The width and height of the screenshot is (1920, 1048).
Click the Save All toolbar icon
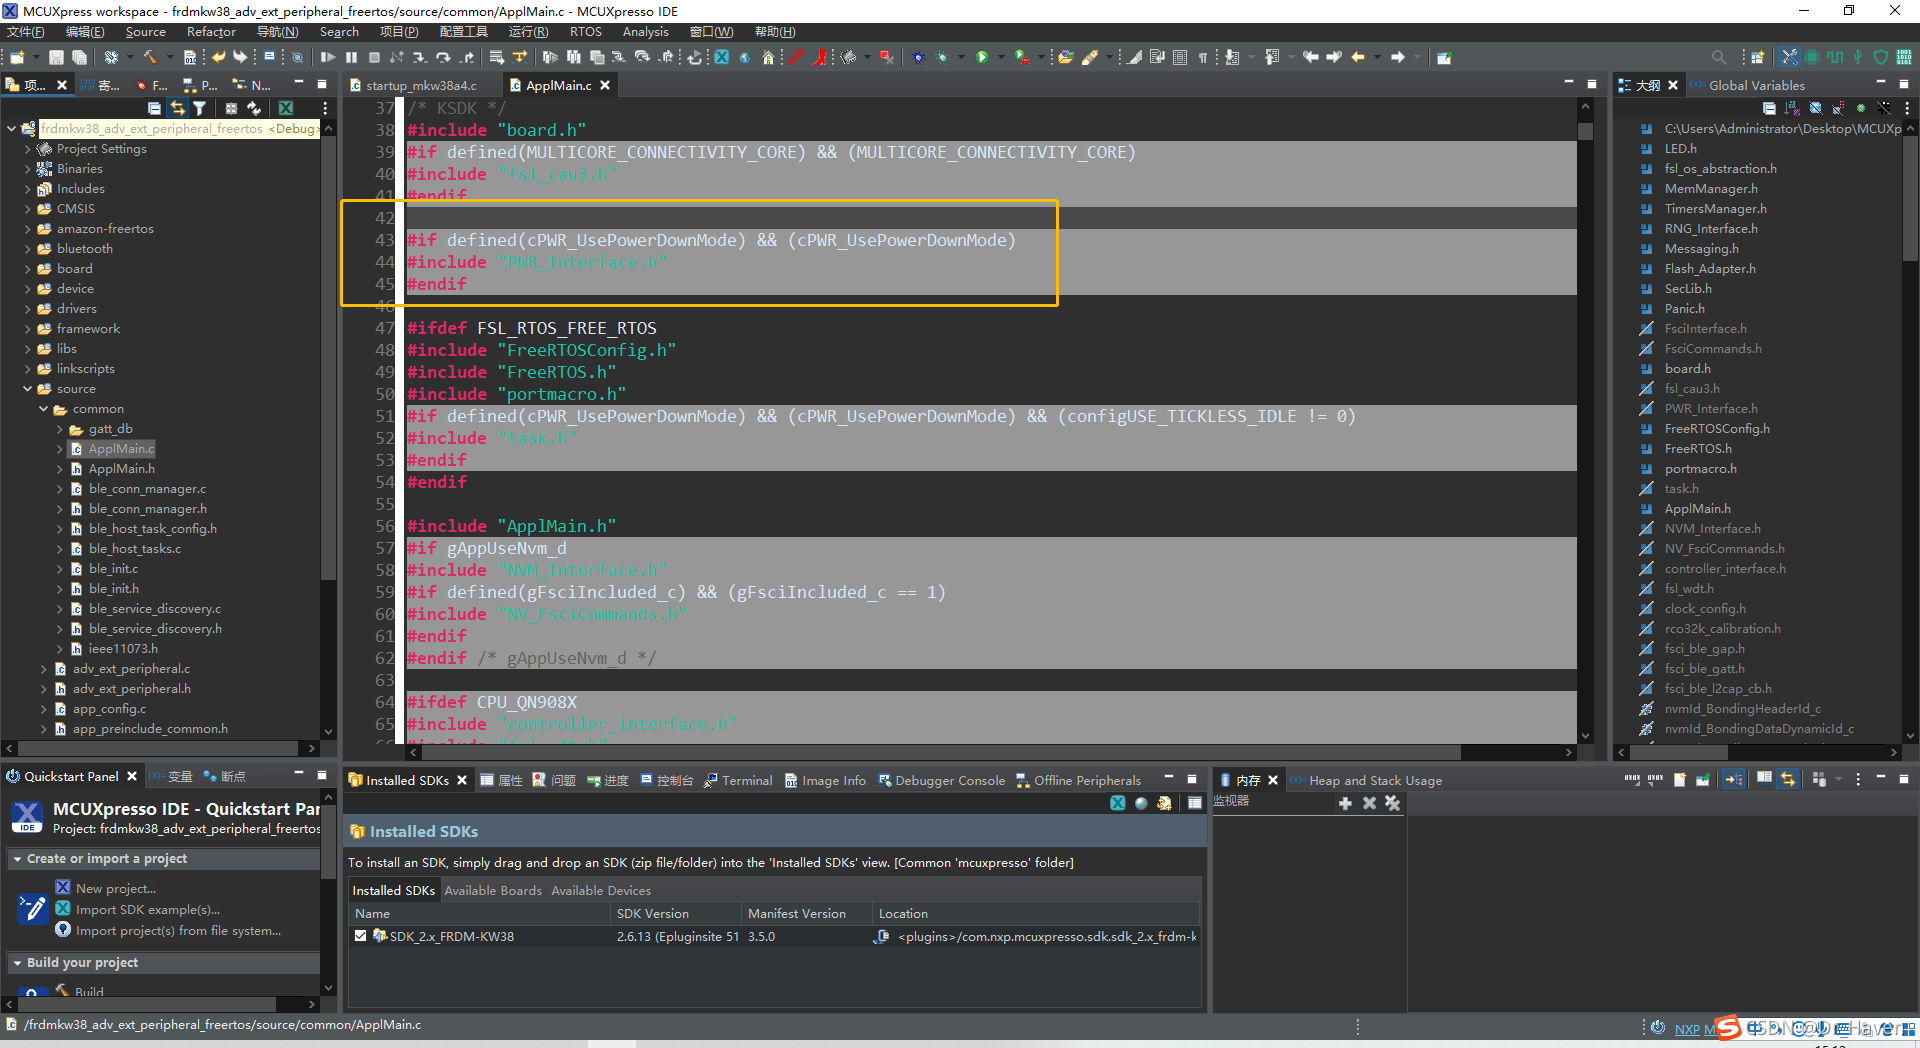pos(79,58)
